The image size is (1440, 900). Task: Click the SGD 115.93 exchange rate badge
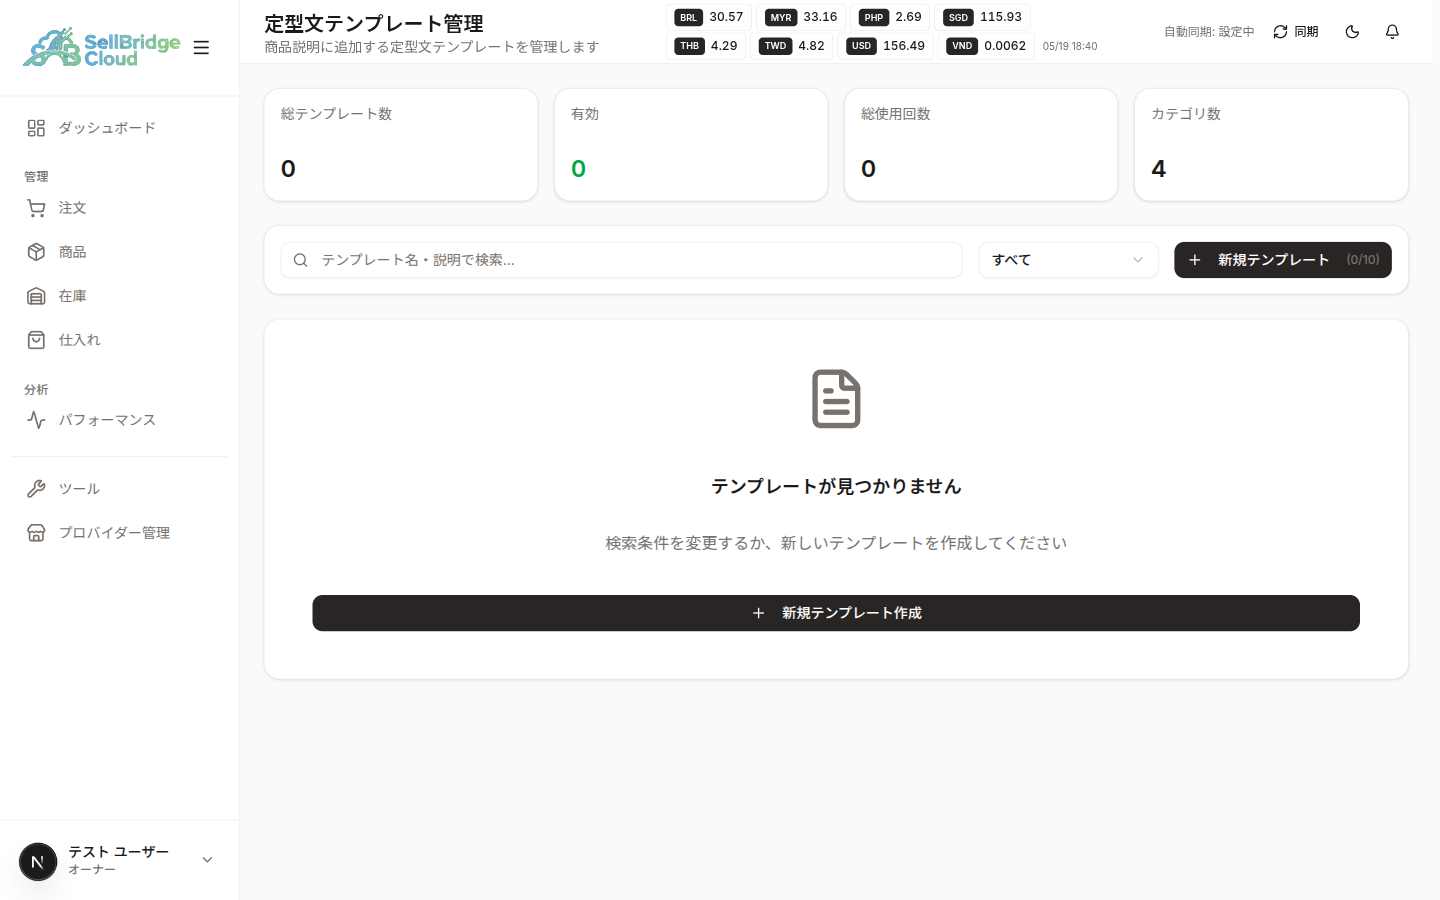(983, 17)
